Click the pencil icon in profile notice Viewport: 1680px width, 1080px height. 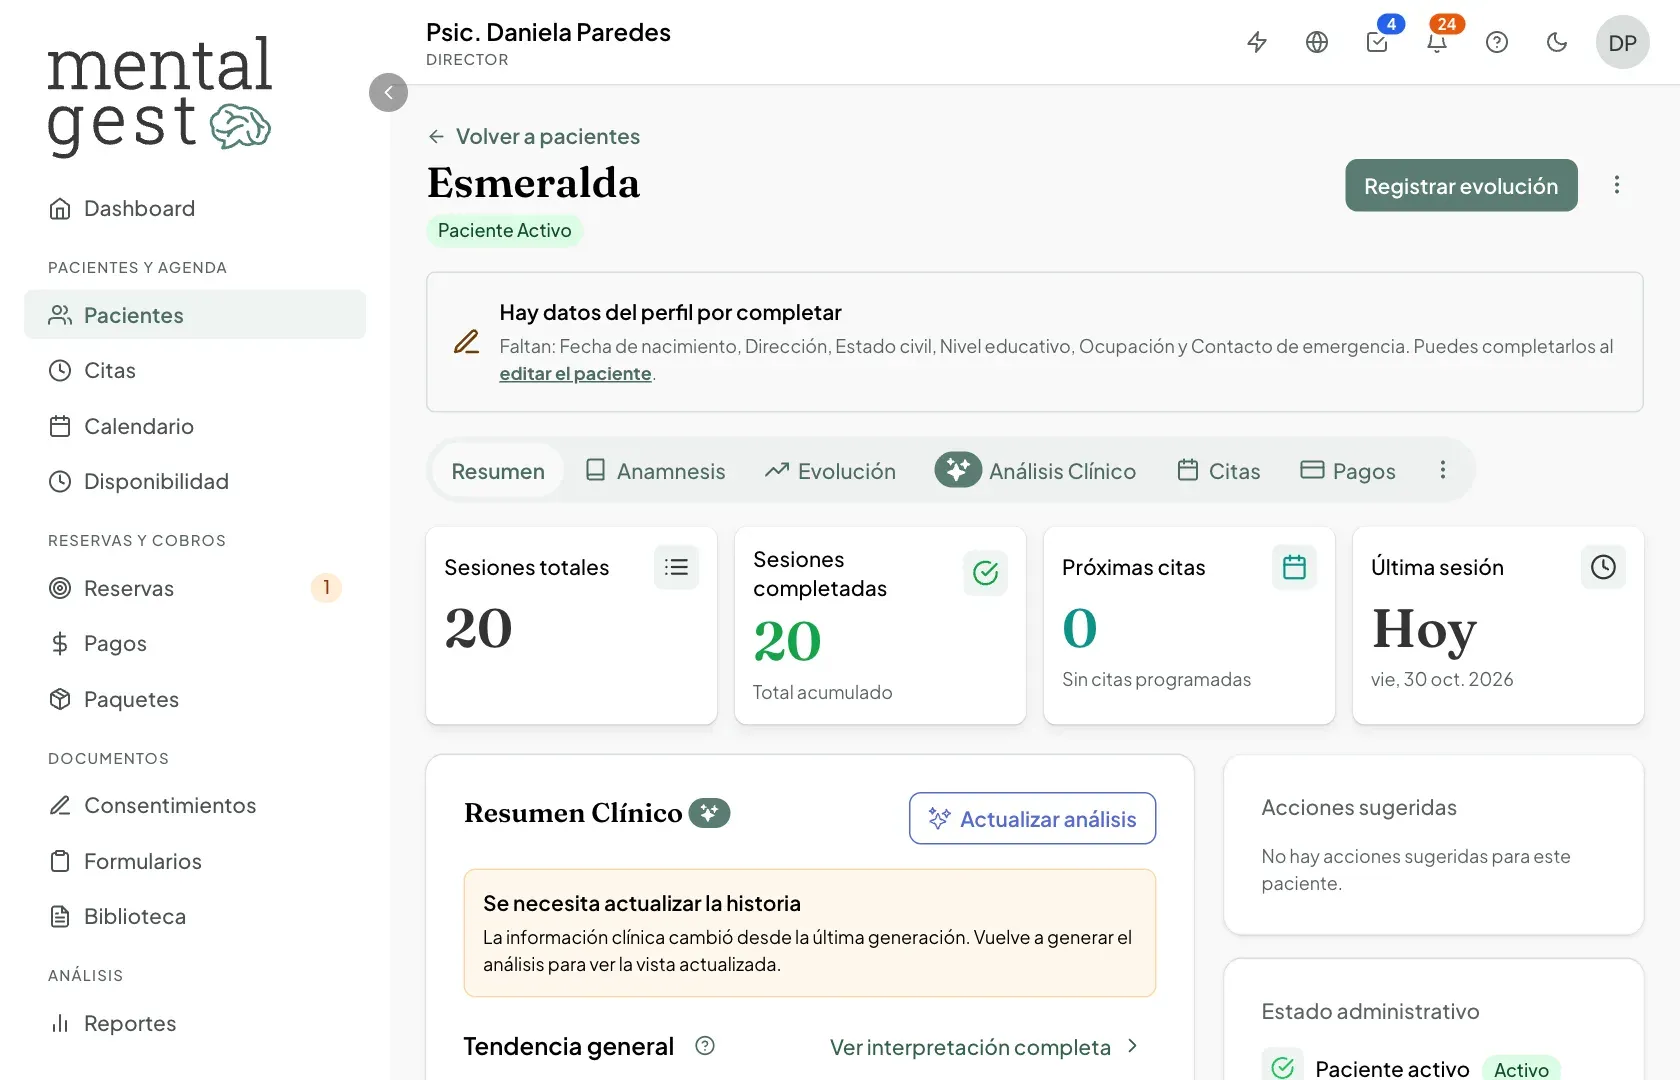(x=466, y=342)
